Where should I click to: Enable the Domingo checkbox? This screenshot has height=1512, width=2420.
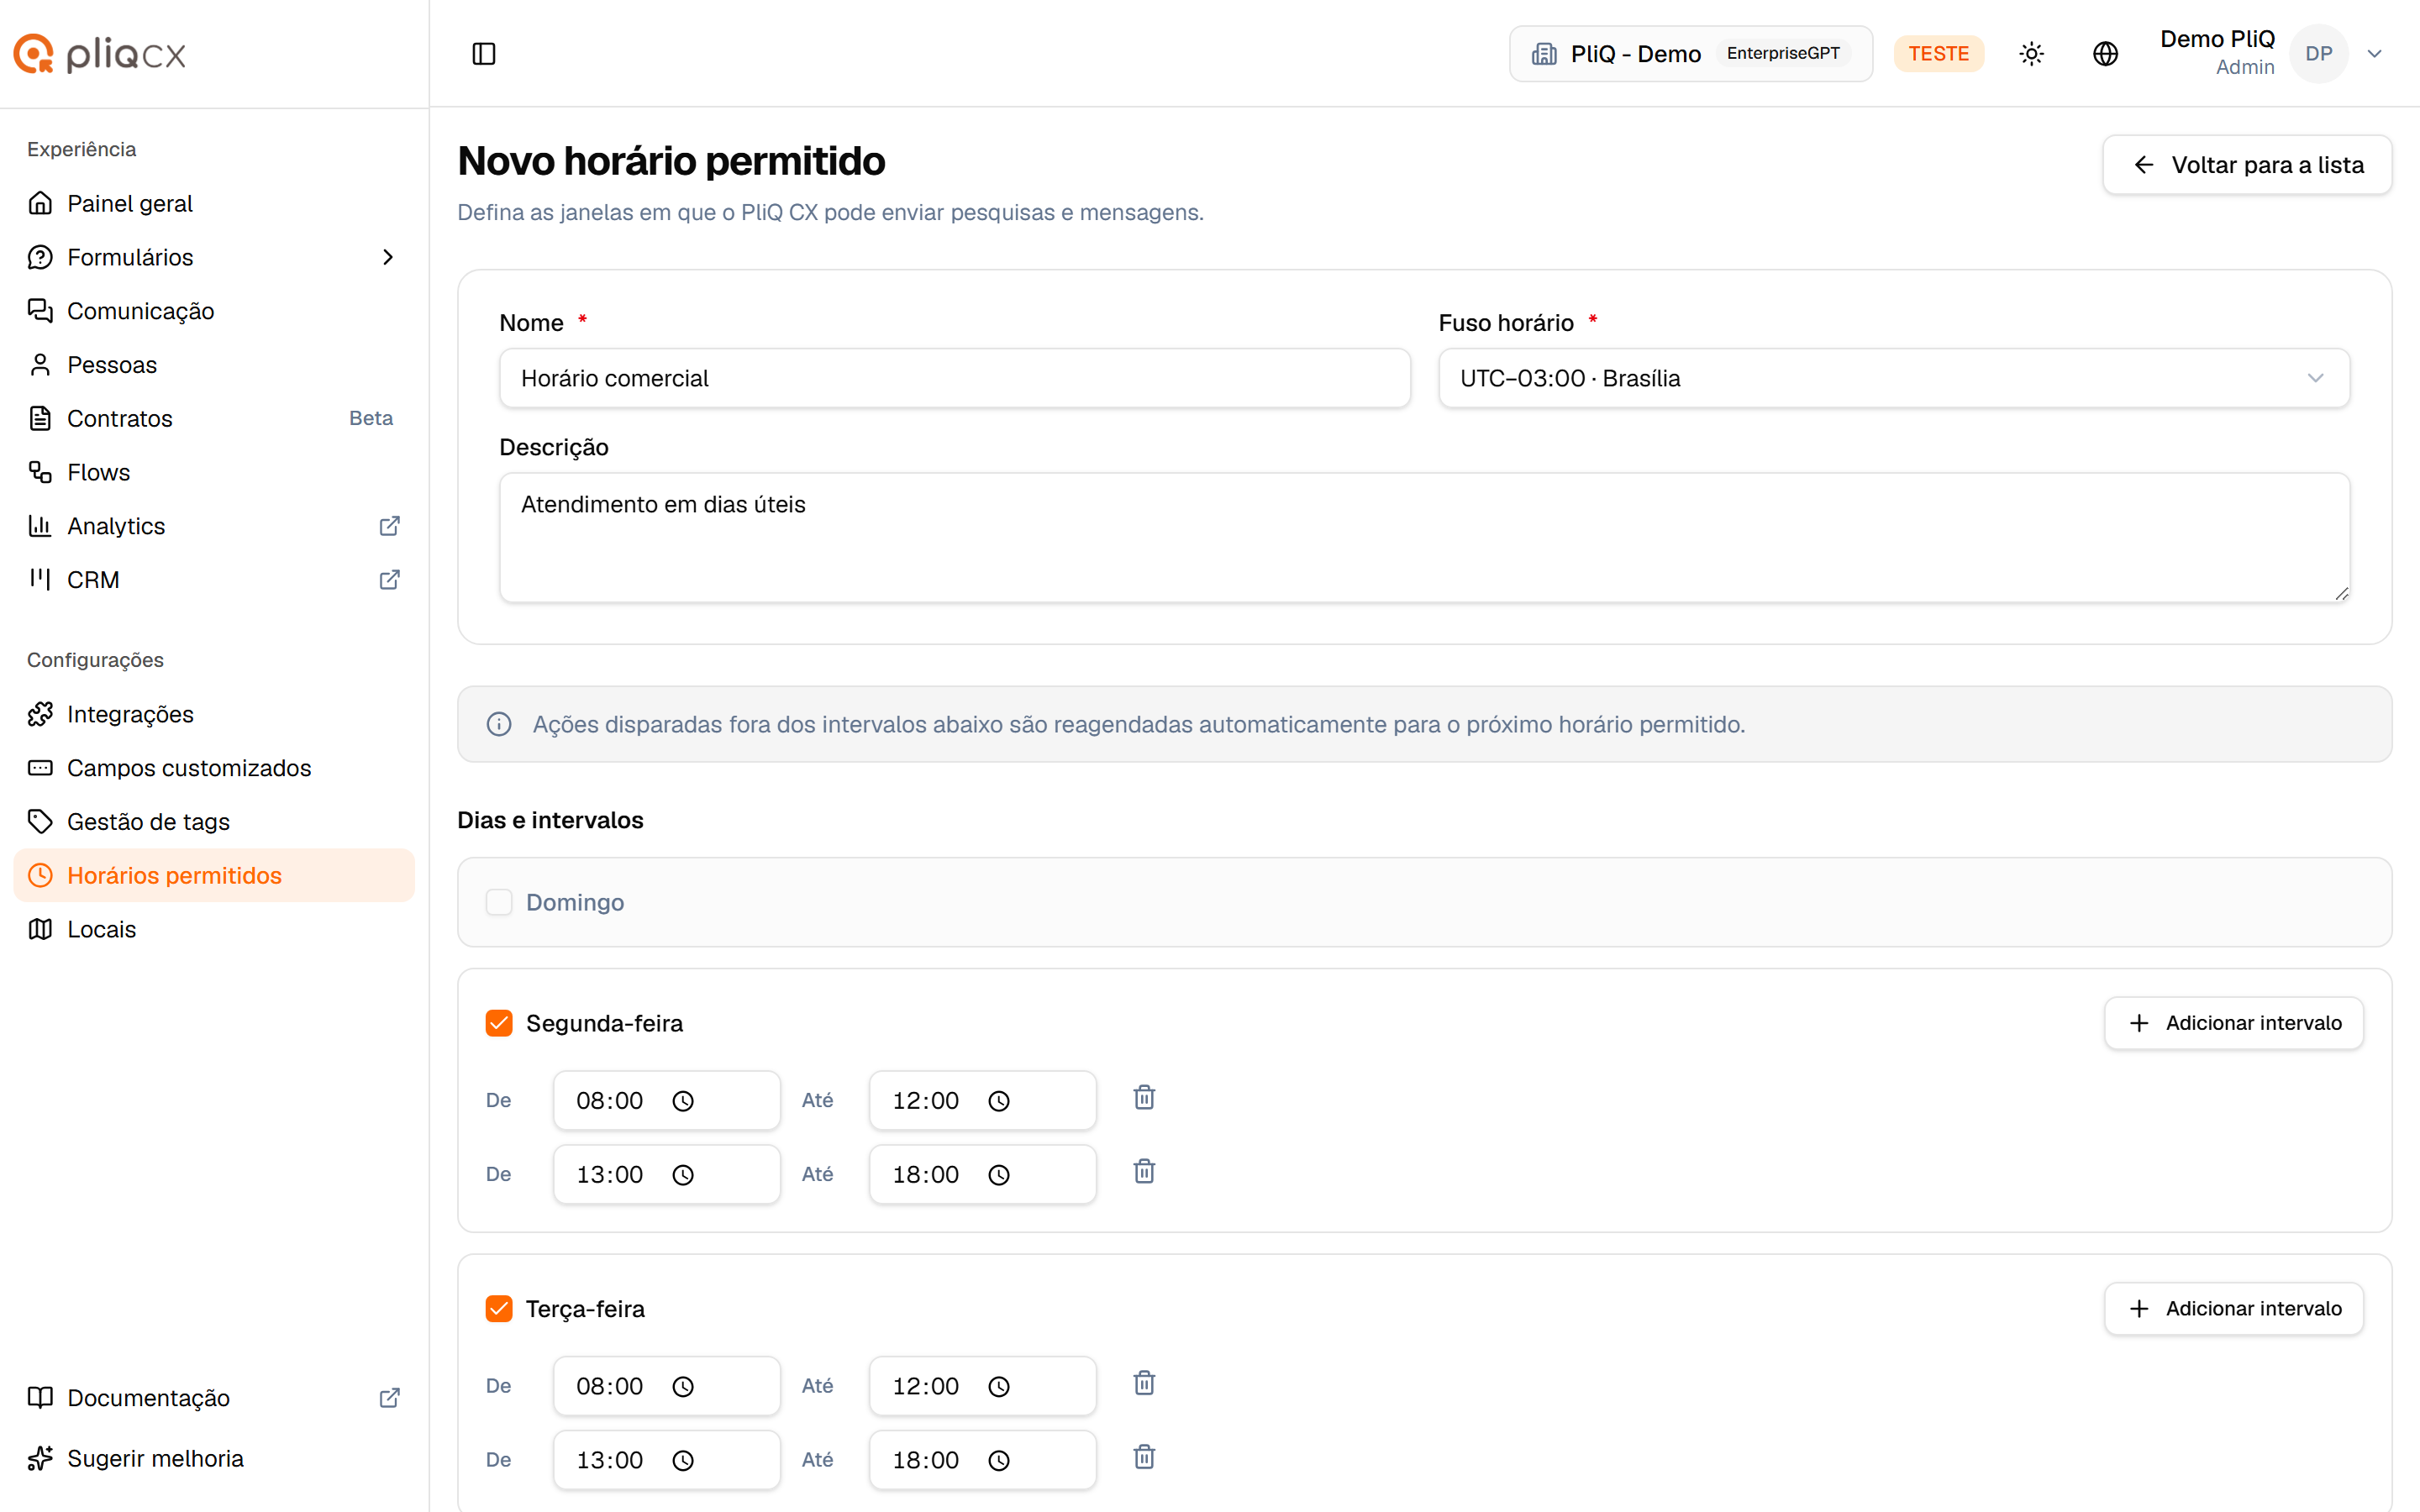[499, 902]
